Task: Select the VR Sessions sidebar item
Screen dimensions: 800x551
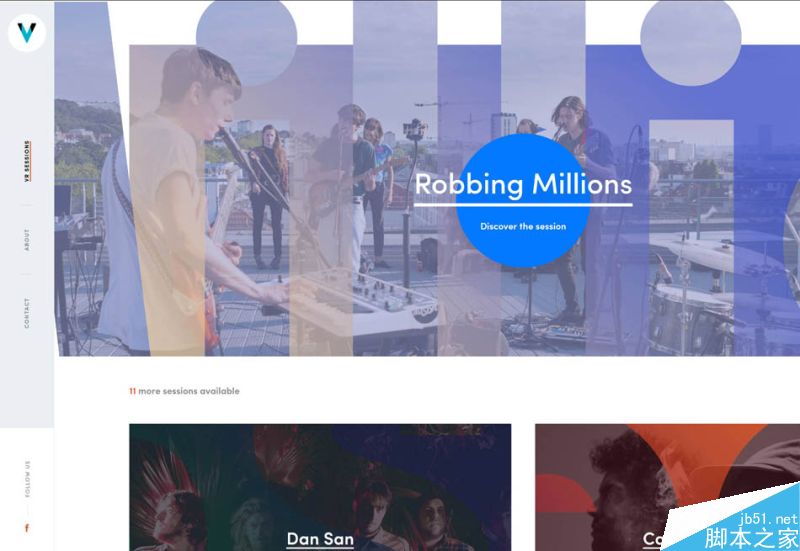Action: tap(27, 161)
